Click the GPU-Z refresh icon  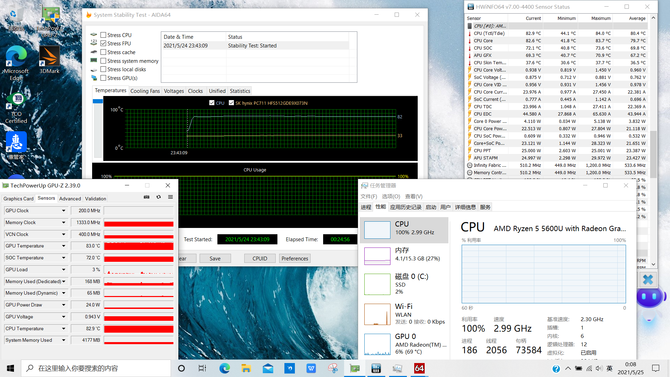(x=159, y=197)
